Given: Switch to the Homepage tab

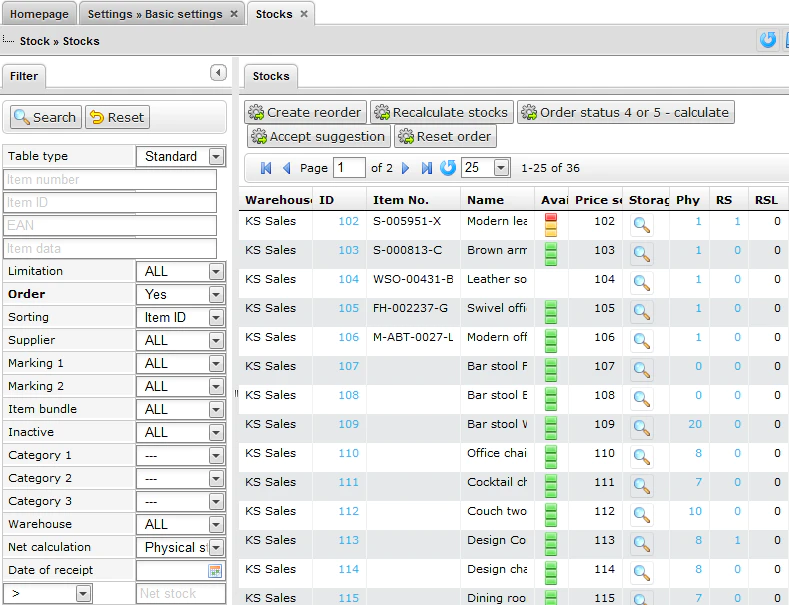Looking at the screenshot, I should (x=39, y=14).
